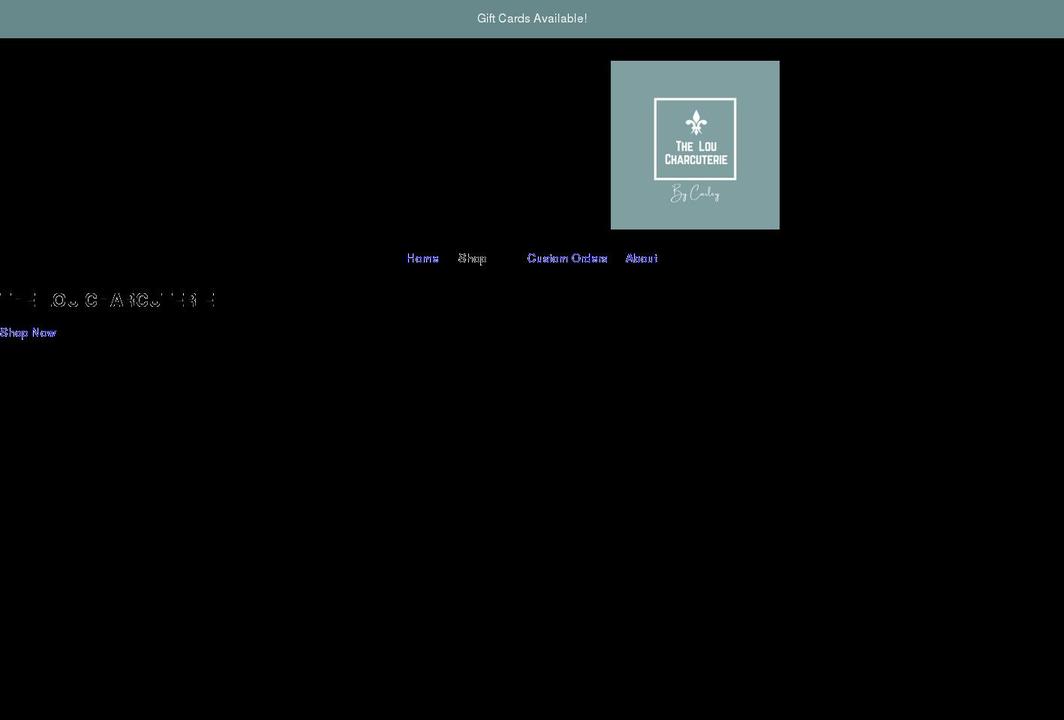Open the Home navigation item
The width and height of the screenshot is (1064, 720).
[x=422, y=257]
